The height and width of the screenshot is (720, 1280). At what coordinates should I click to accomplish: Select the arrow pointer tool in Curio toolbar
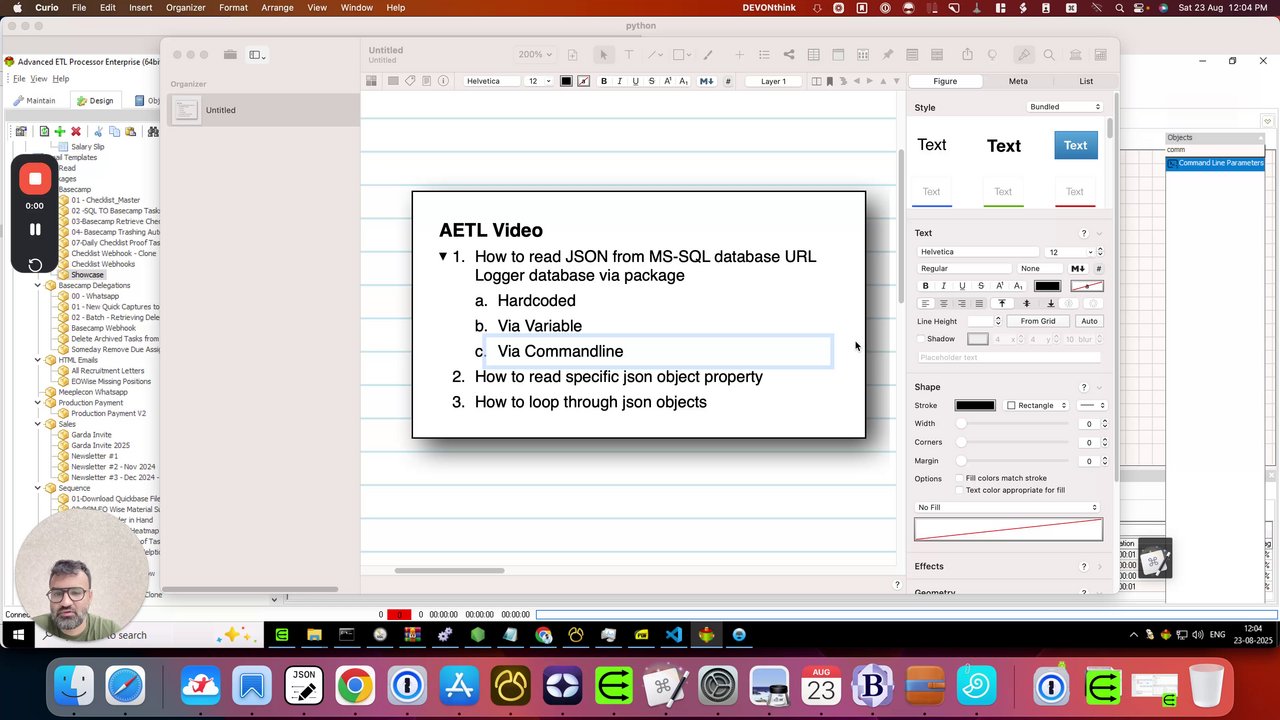pos(603,55)
